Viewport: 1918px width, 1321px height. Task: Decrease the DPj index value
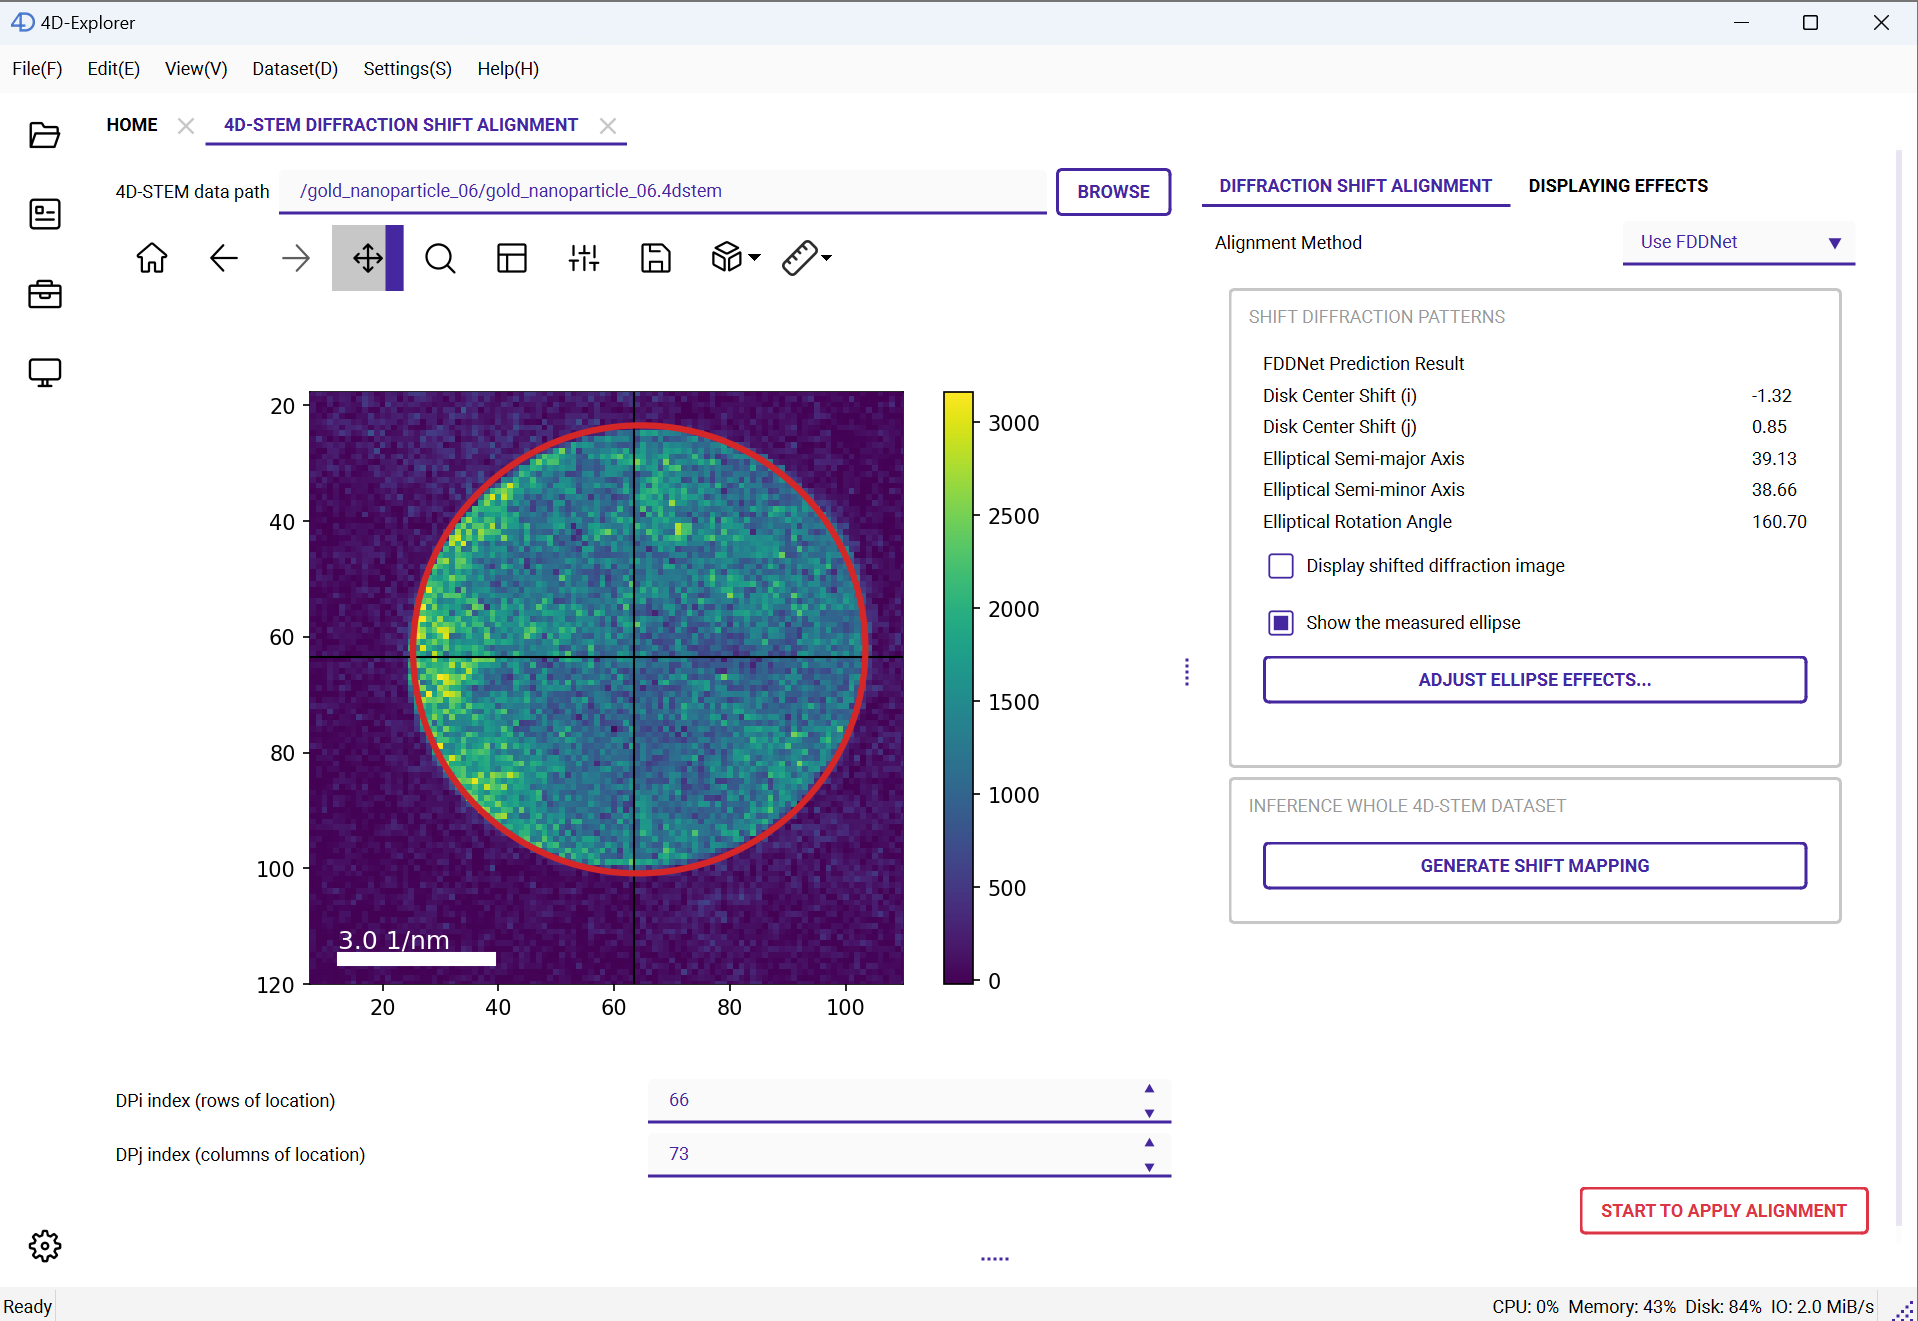[x=1149, y=1167]
